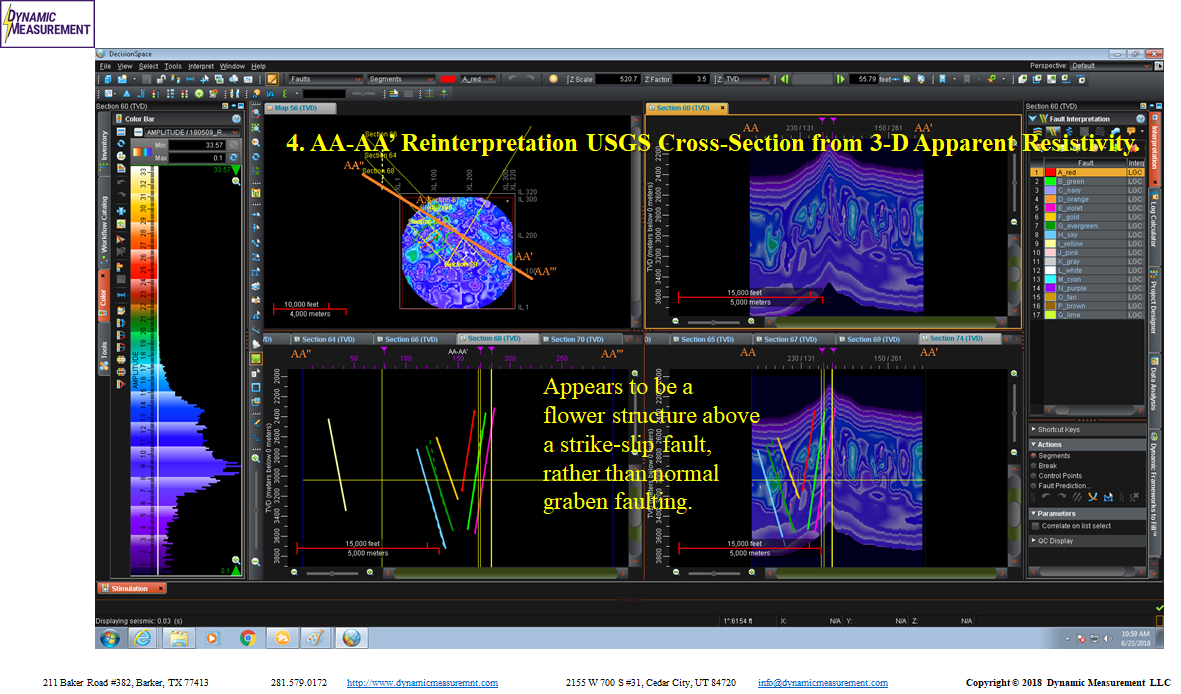
Task: Click the crossing faults icon in Actions
Action: point(1092,497)
